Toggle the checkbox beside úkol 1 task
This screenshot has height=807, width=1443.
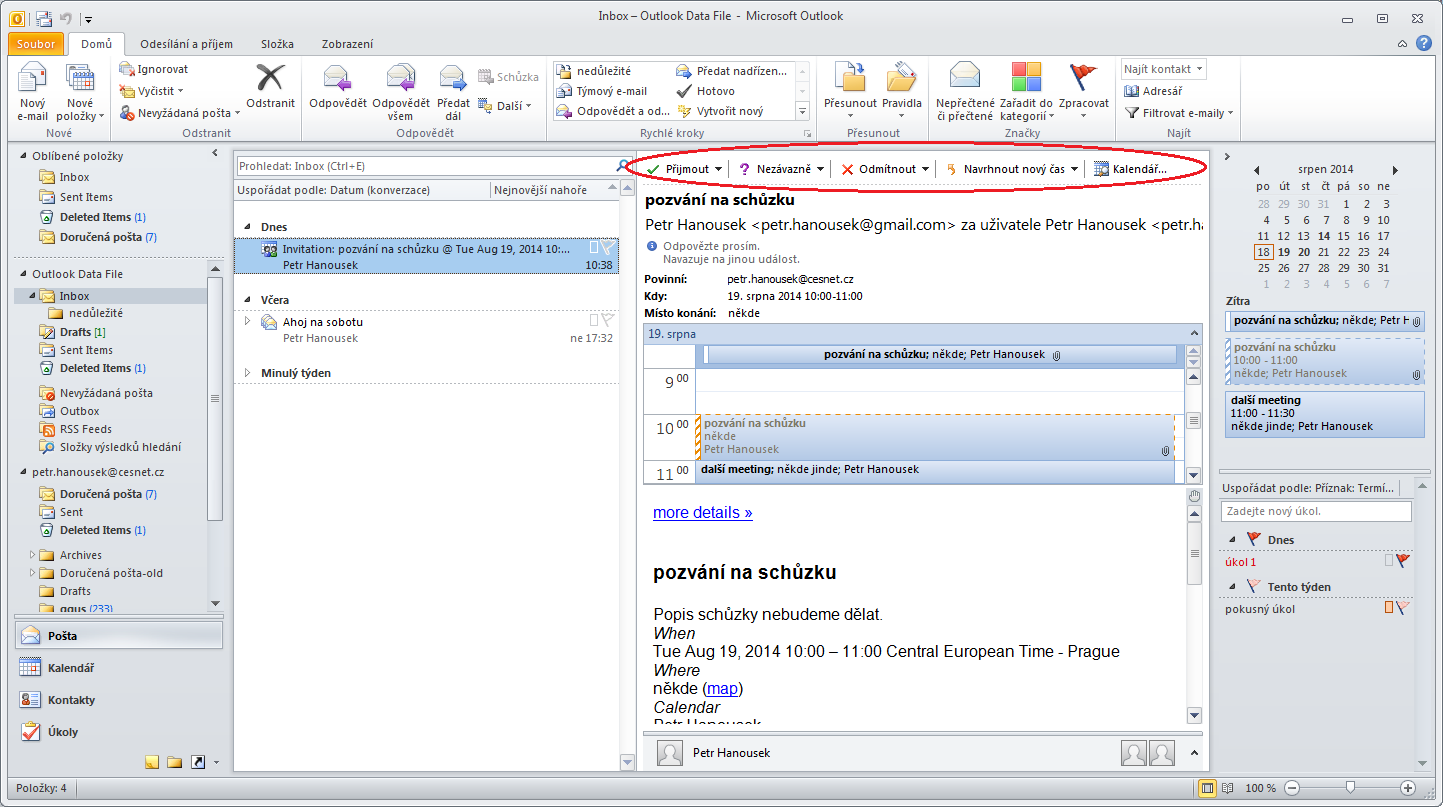coord(1388,561)
